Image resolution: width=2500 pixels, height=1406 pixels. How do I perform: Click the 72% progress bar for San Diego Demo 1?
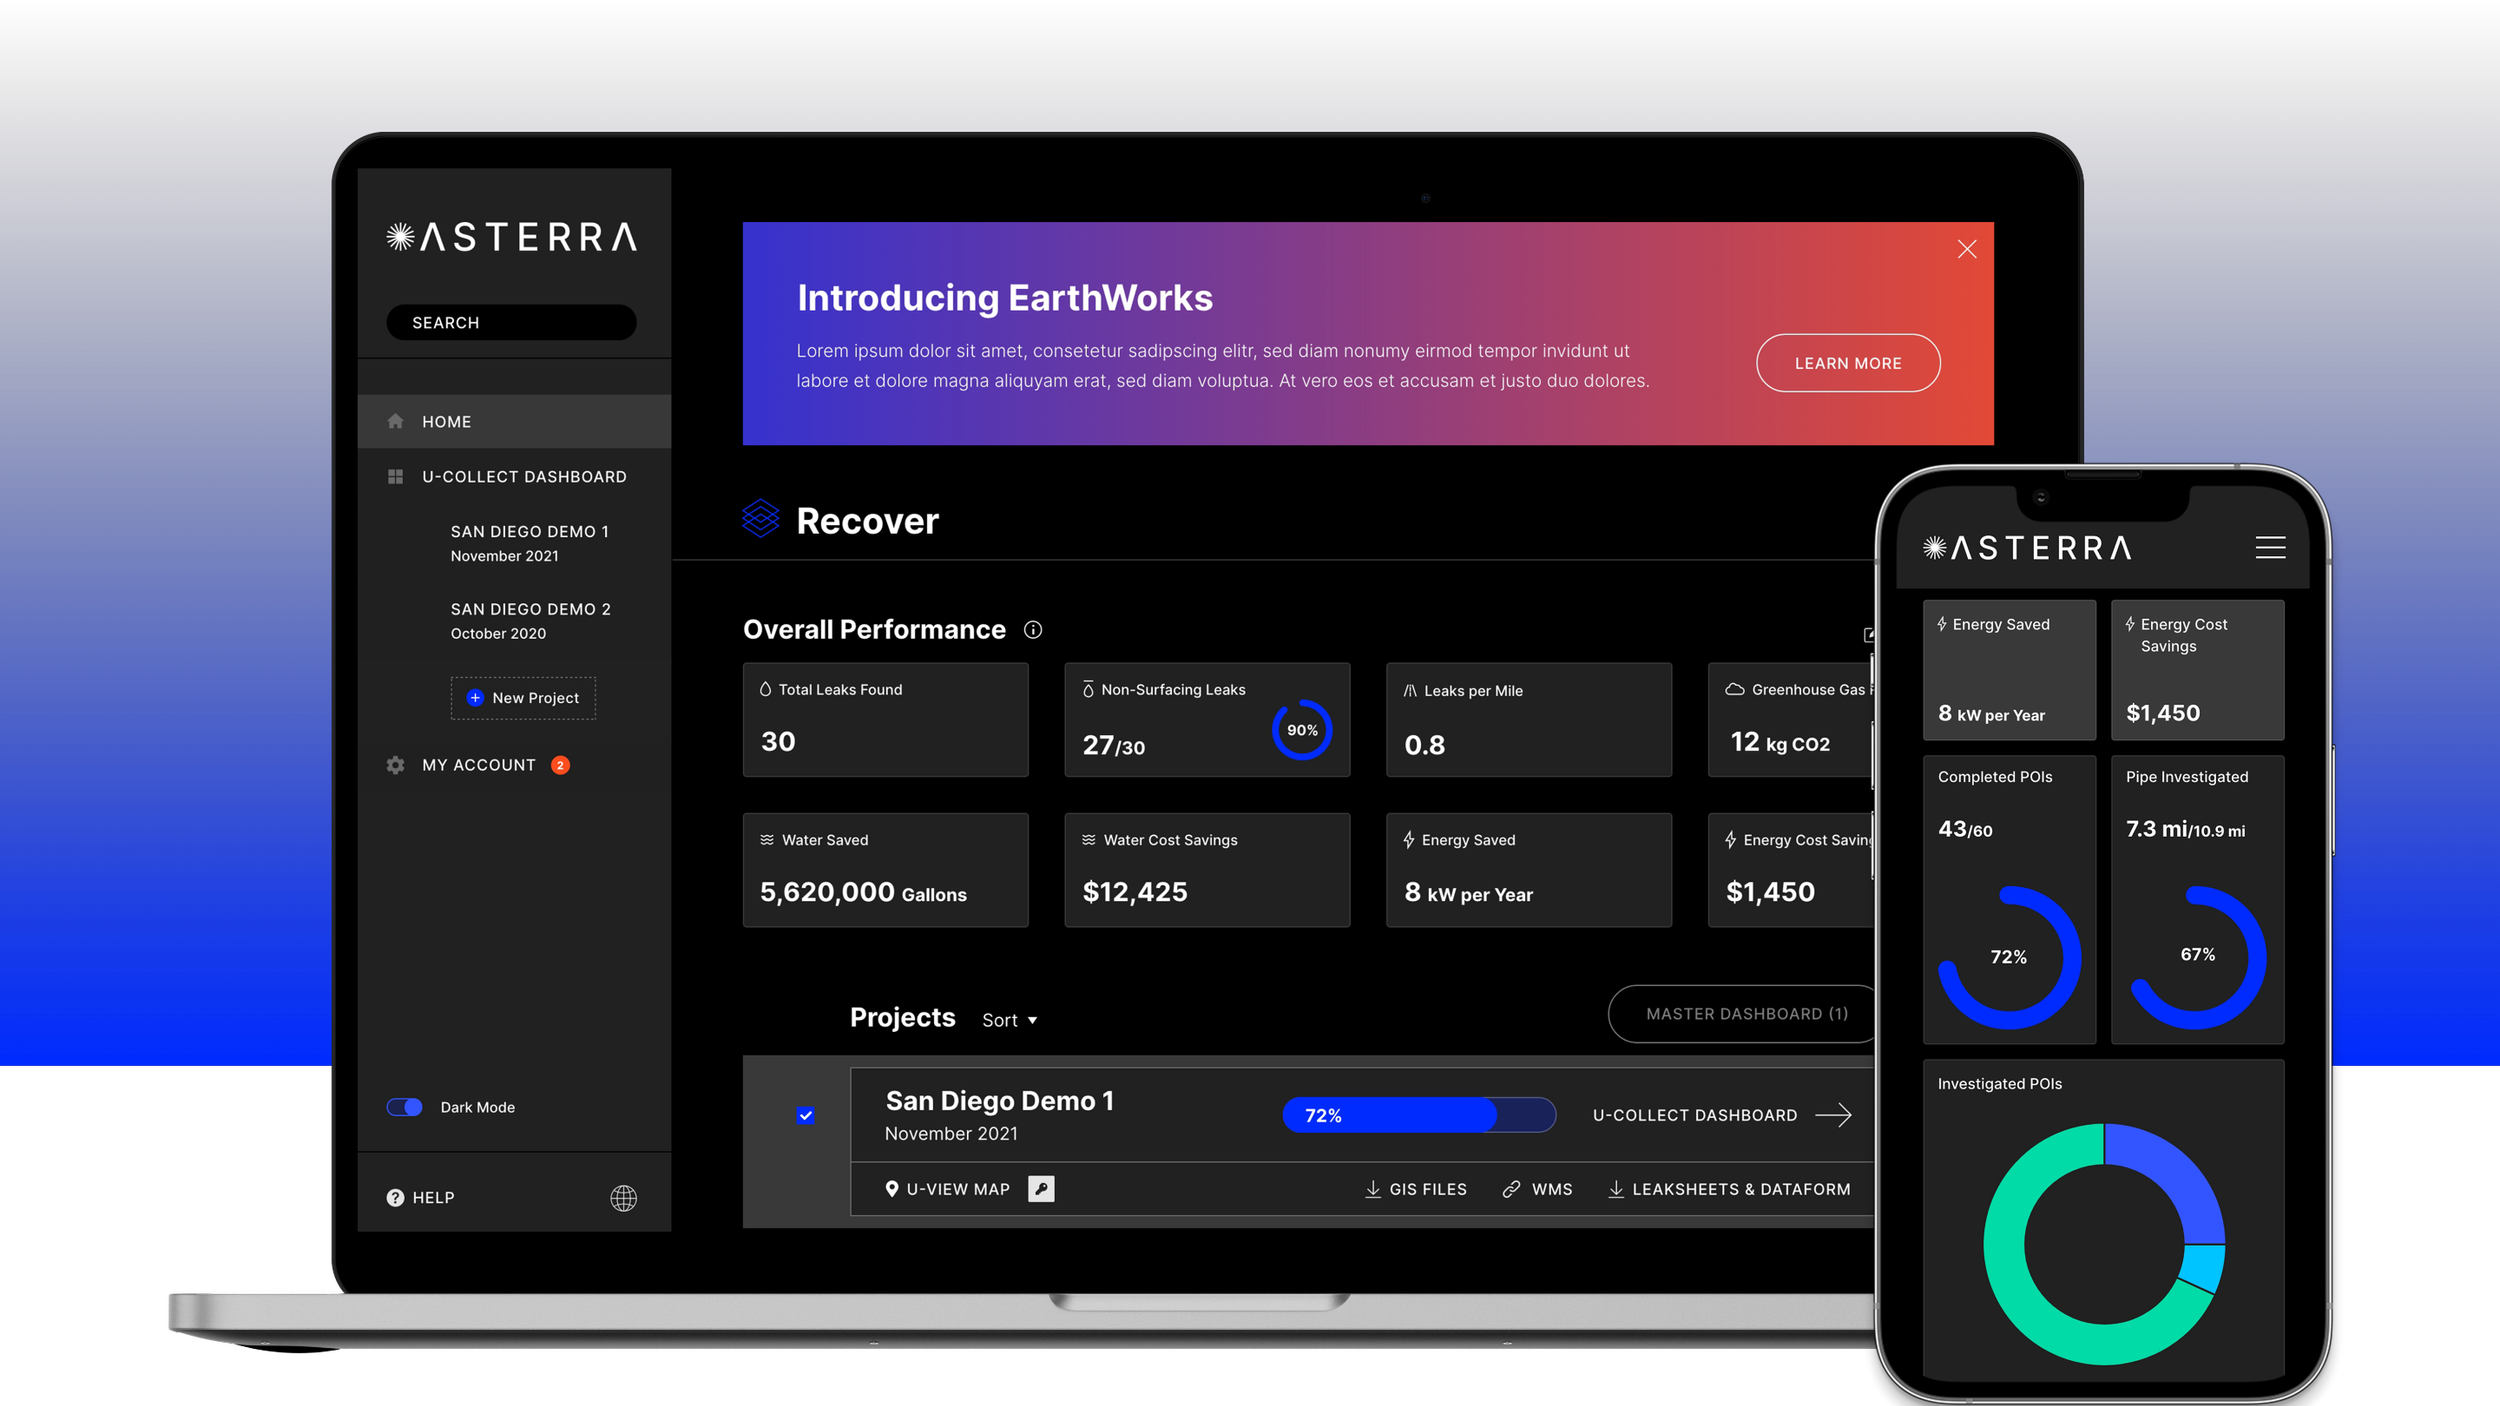coord(1418,1114)
